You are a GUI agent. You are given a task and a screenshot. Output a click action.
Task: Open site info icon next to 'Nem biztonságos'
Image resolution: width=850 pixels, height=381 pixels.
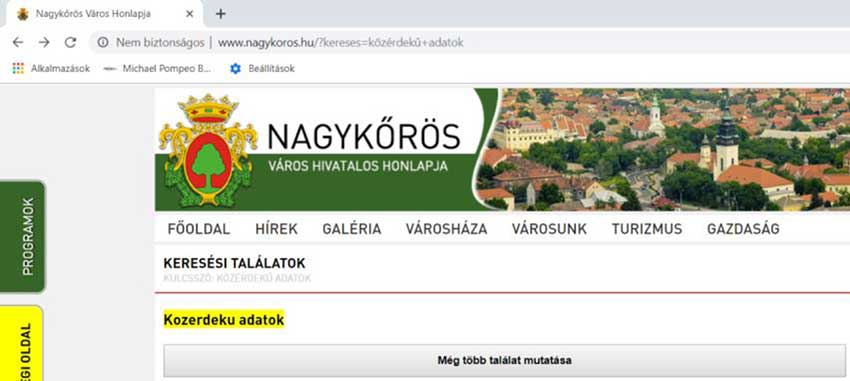(103, 42)
